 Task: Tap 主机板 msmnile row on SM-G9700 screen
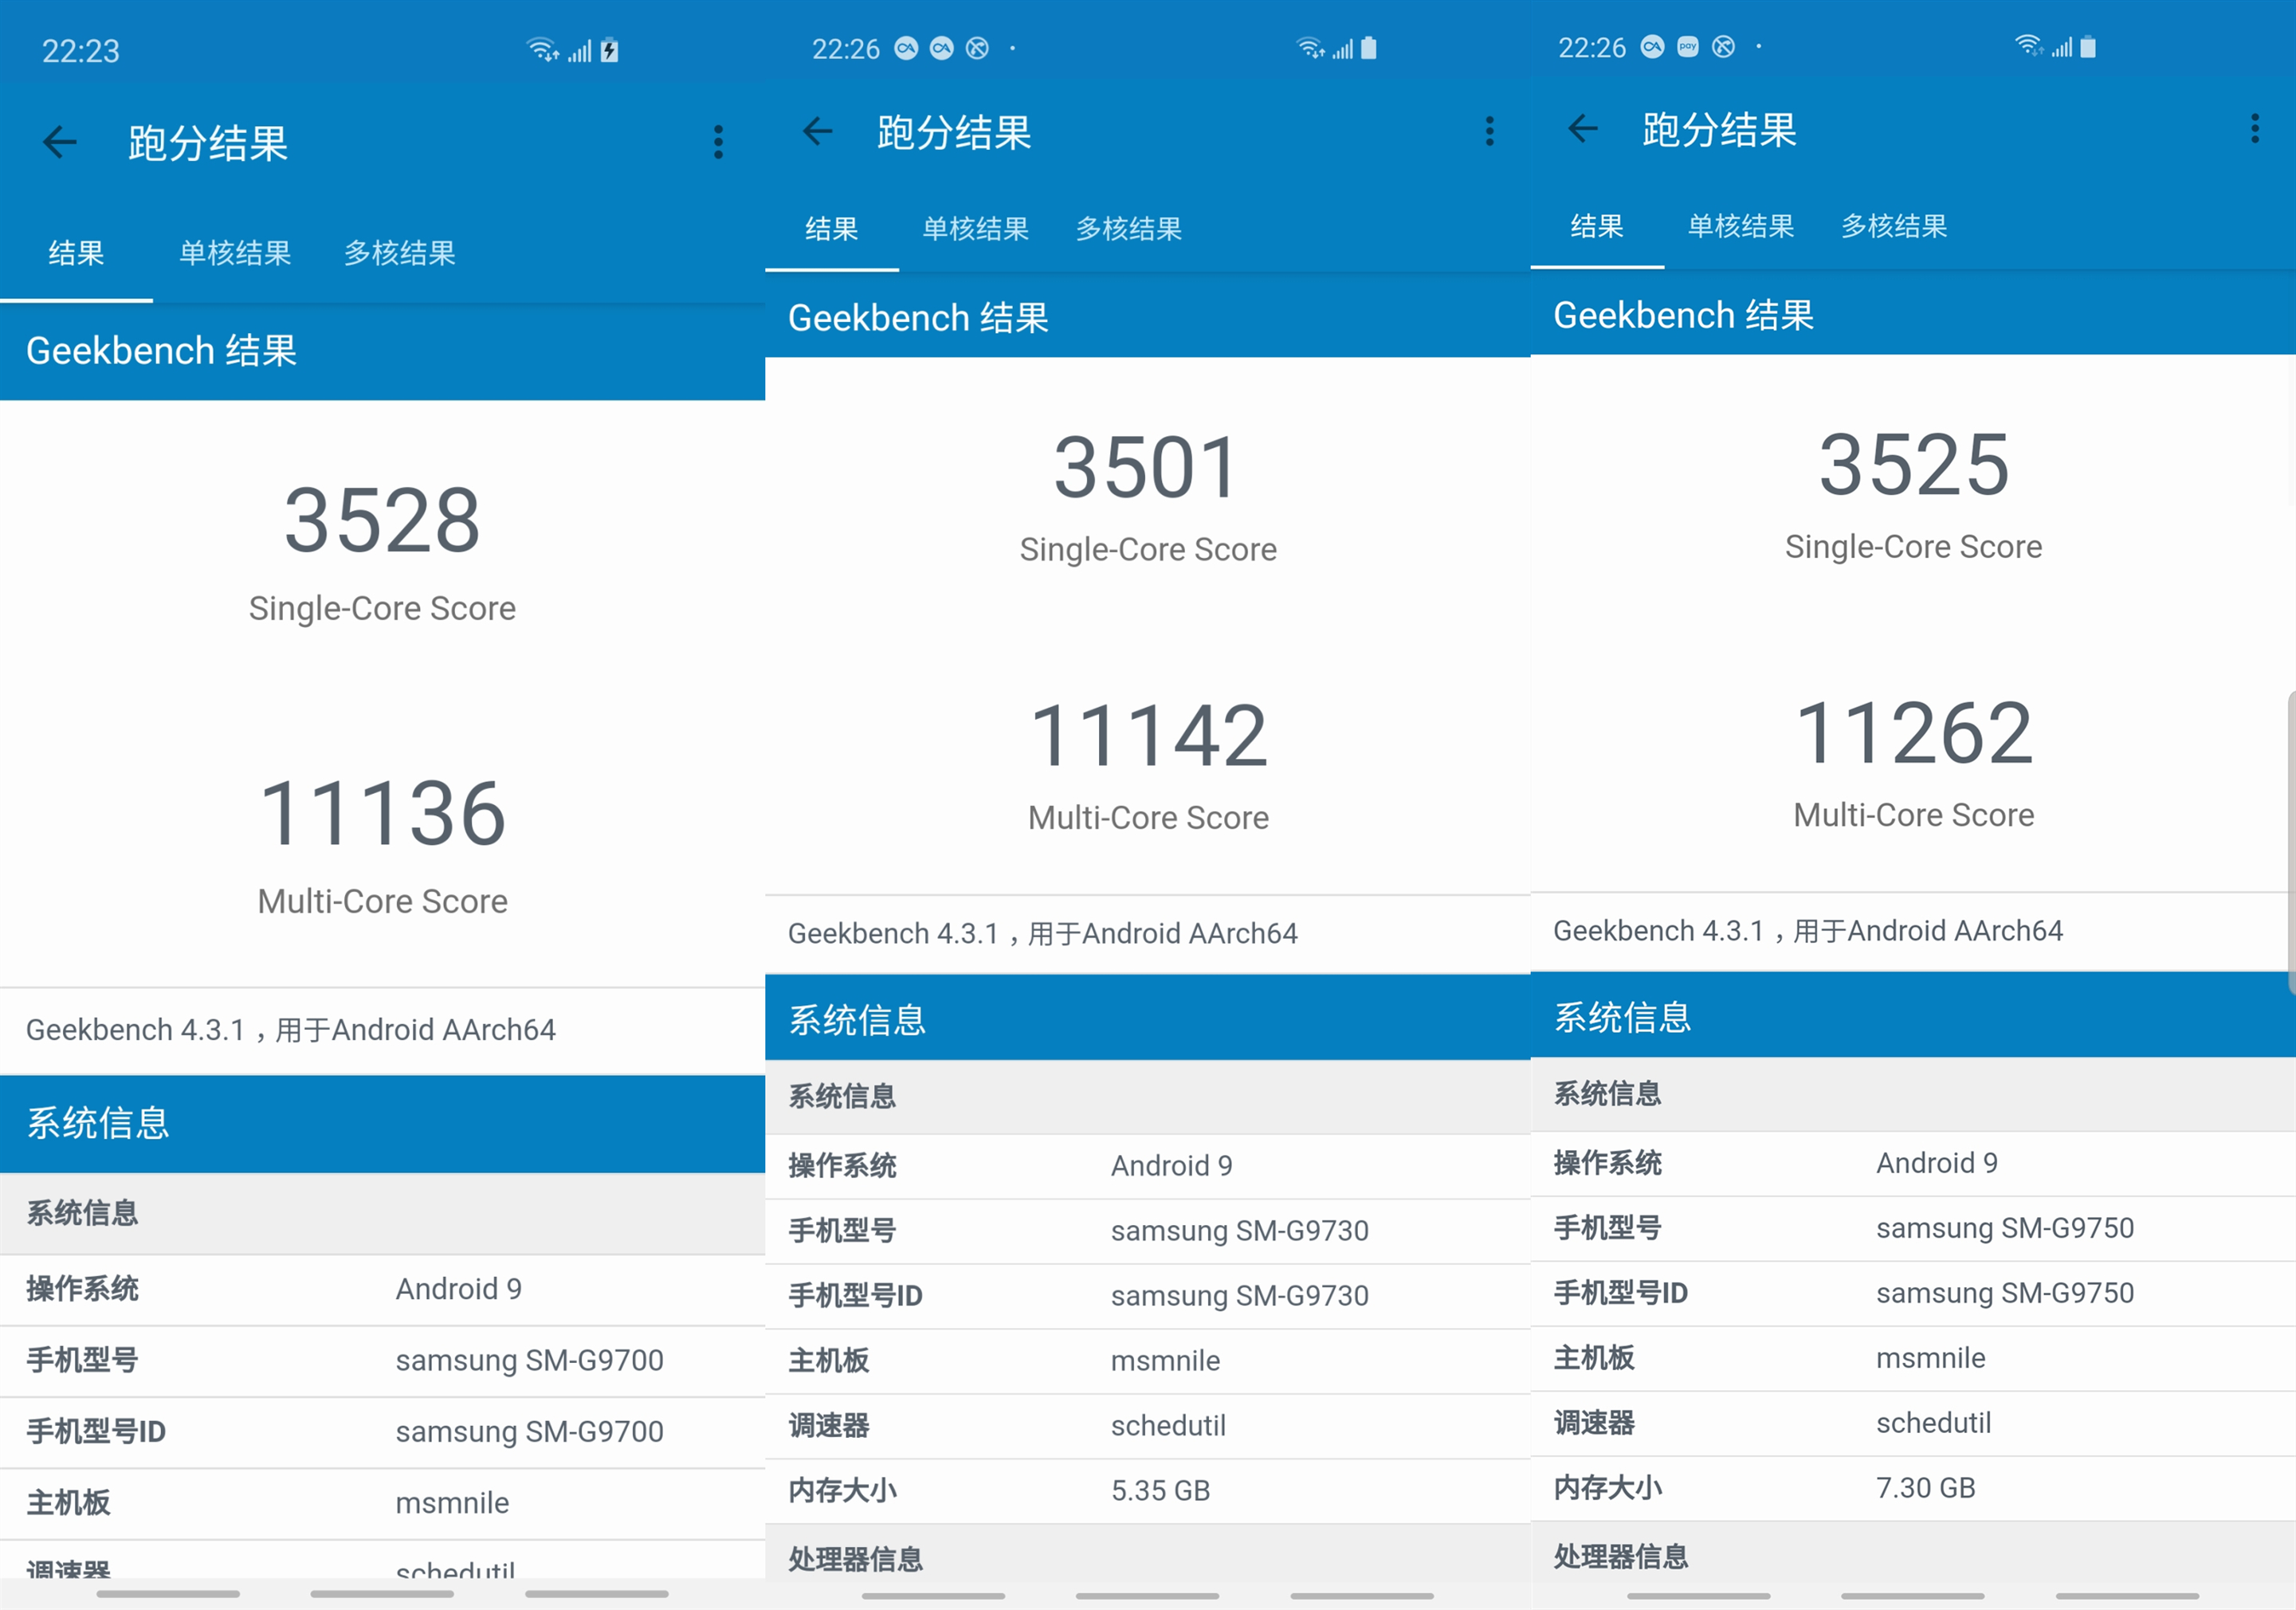point(382,1504)
